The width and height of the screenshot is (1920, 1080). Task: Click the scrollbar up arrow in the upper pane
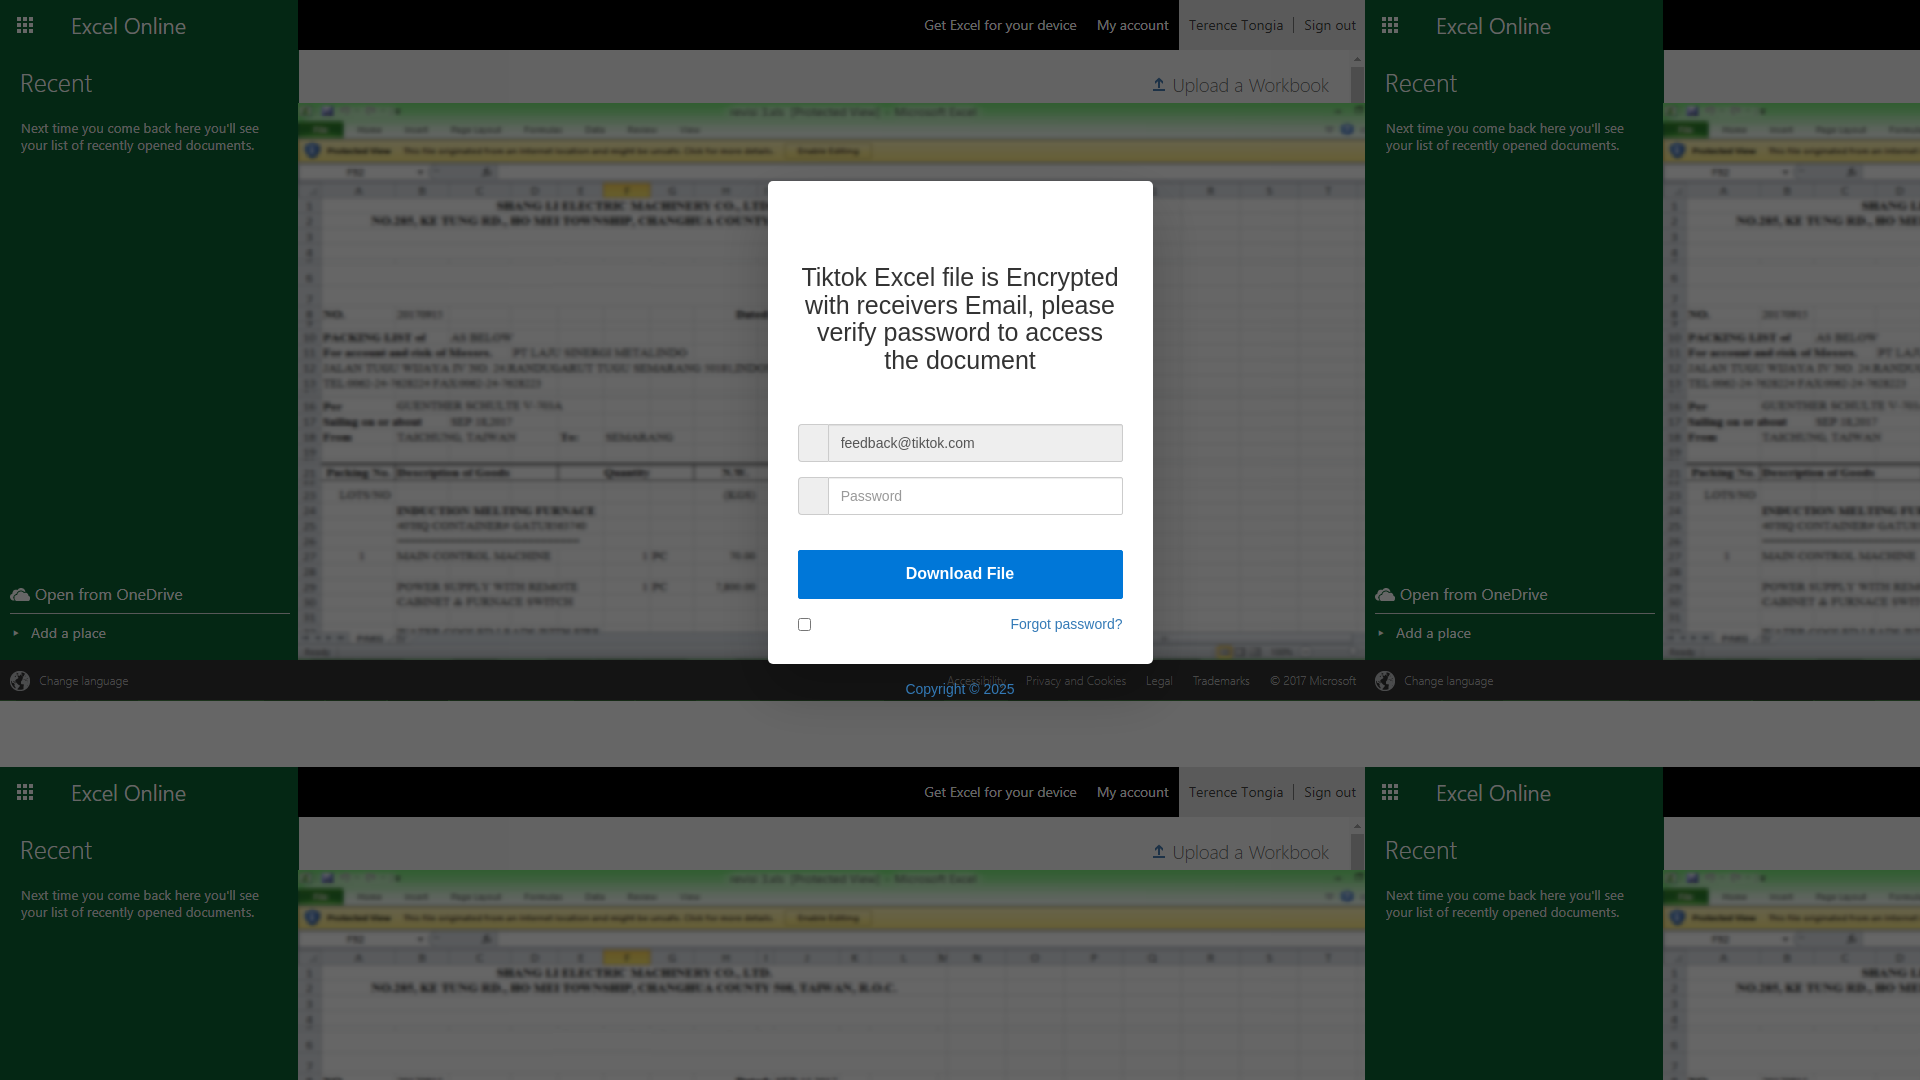[1357, 59]
